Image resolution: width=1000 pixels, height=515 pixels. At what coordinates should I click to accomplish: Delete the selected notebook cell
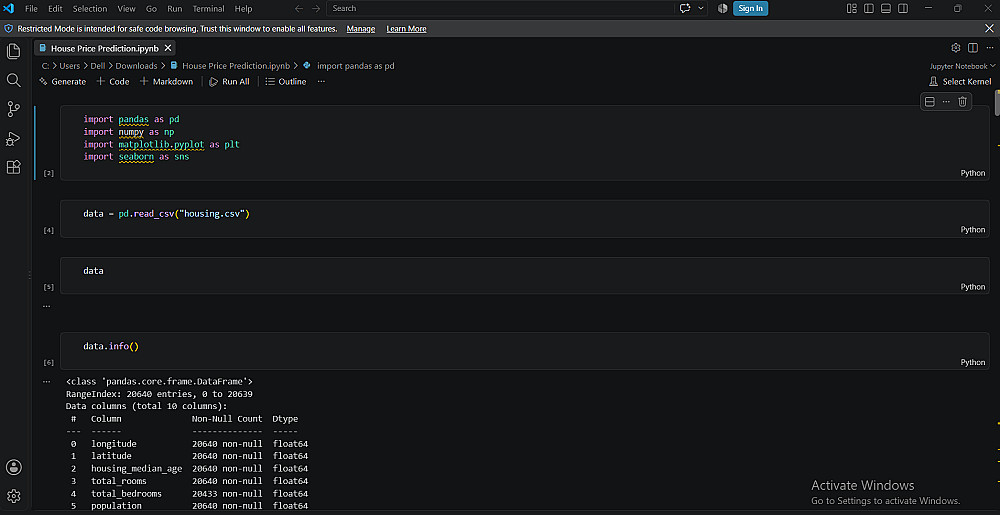tap(962, 102)
